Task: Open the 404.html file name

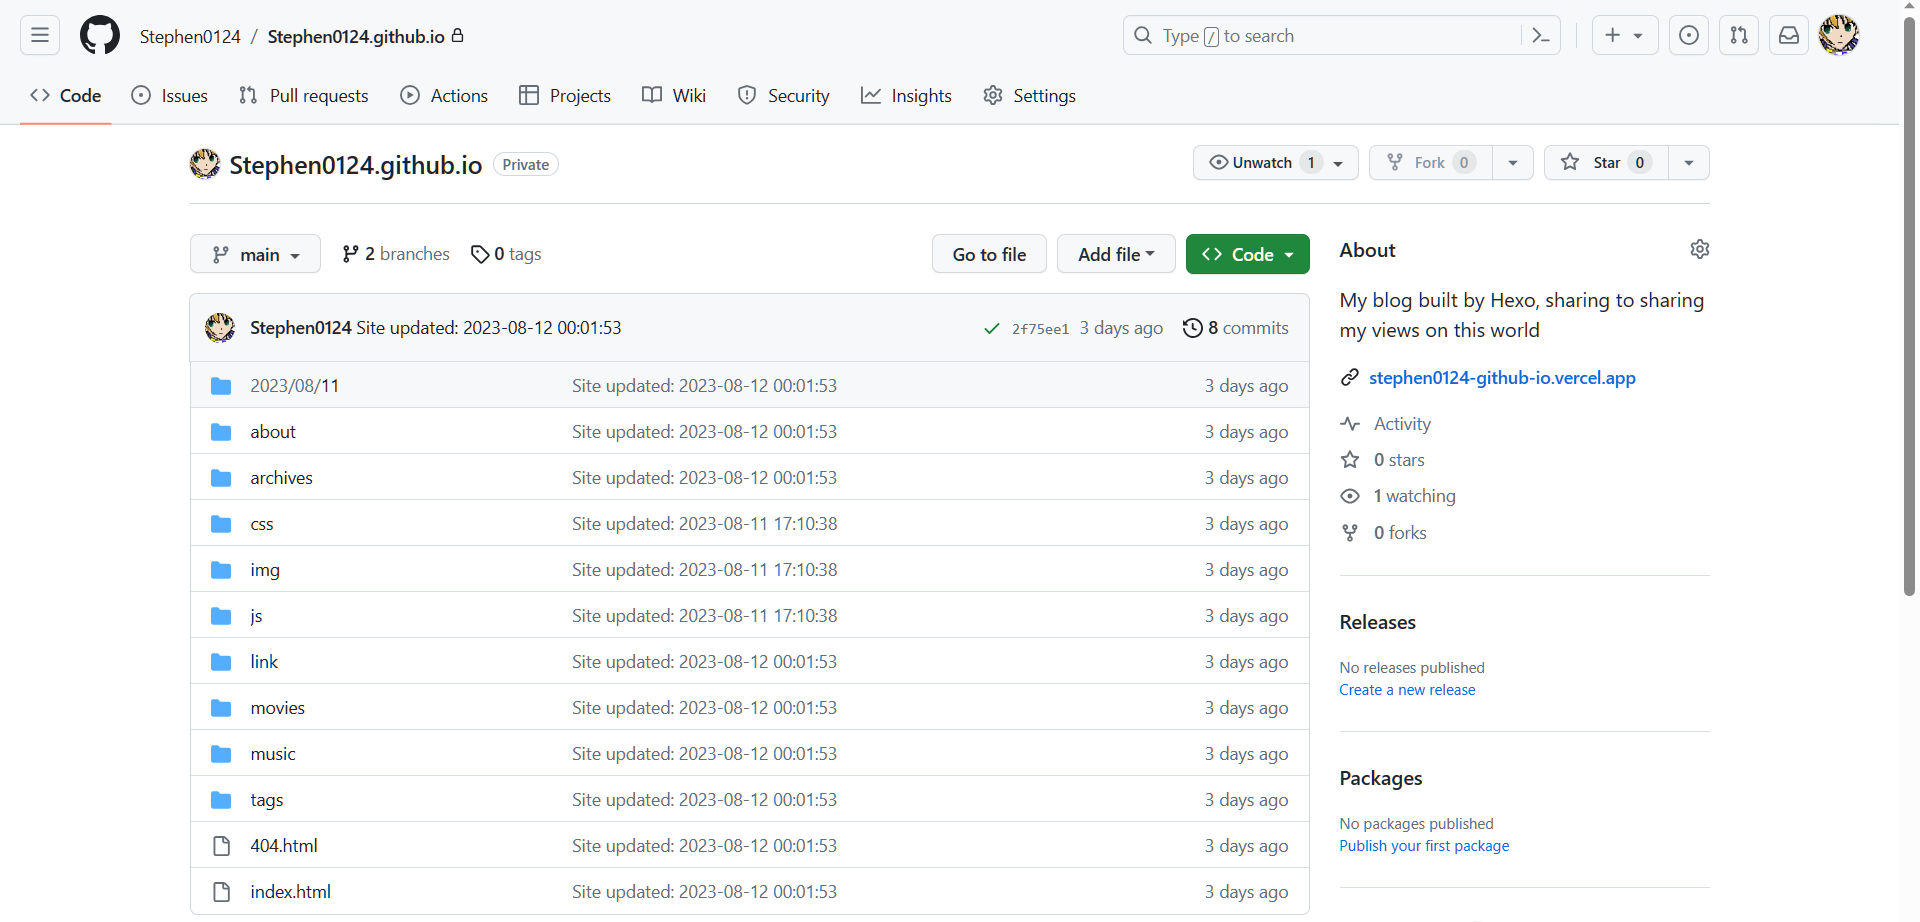Action: (x=284, y=846)
